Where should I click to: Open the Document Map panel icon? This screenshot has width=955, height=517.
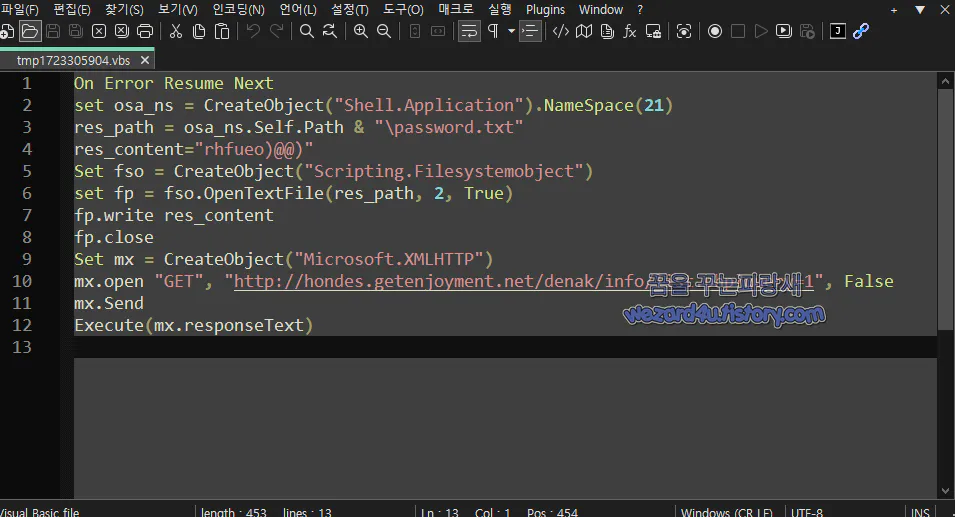[584, 31]
